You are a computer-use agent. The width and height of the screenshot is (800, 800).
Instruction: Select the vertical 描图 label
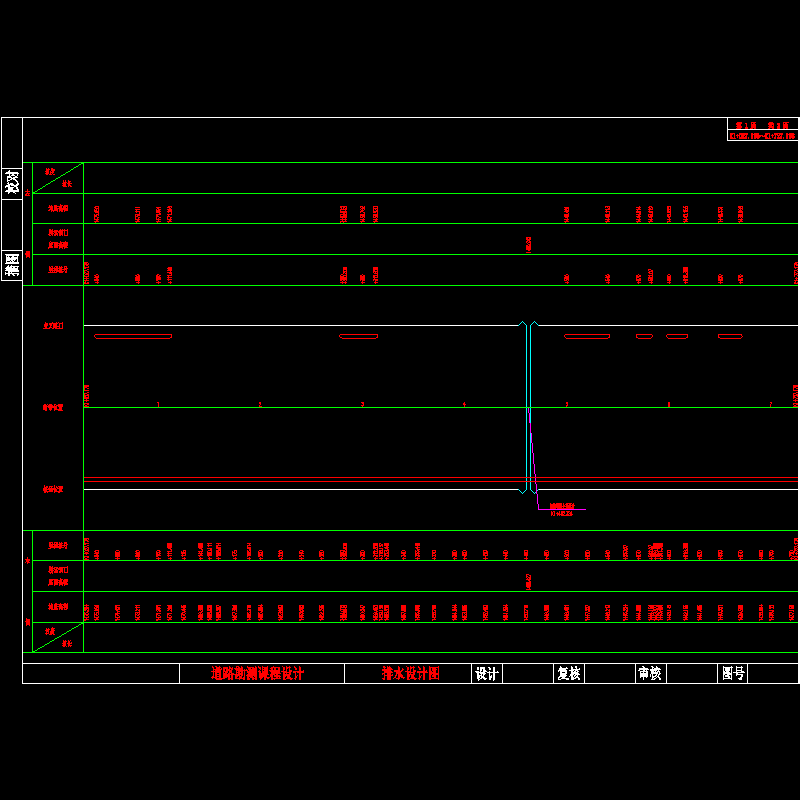12,264
